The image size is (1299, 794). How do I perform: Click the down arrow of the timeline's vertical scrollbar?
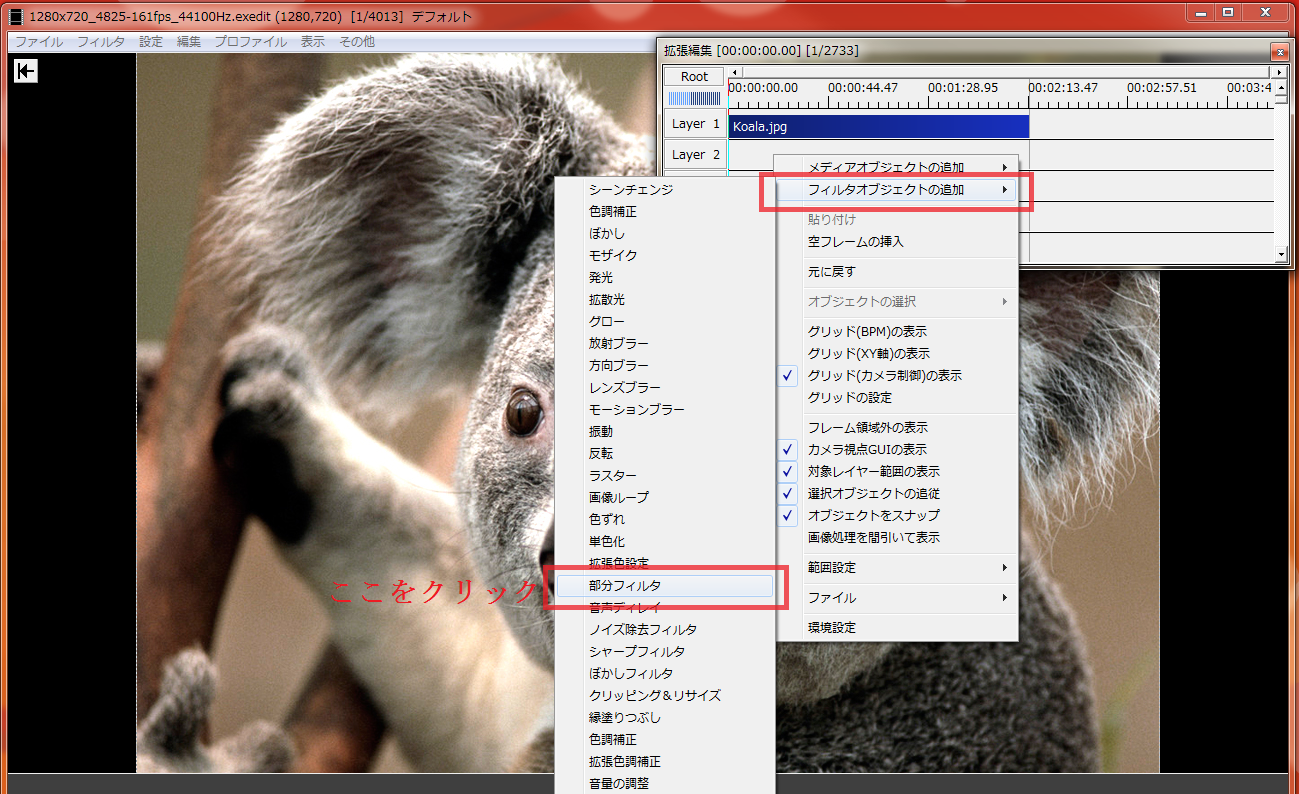pyautogui.click(x=1282, y=255)
